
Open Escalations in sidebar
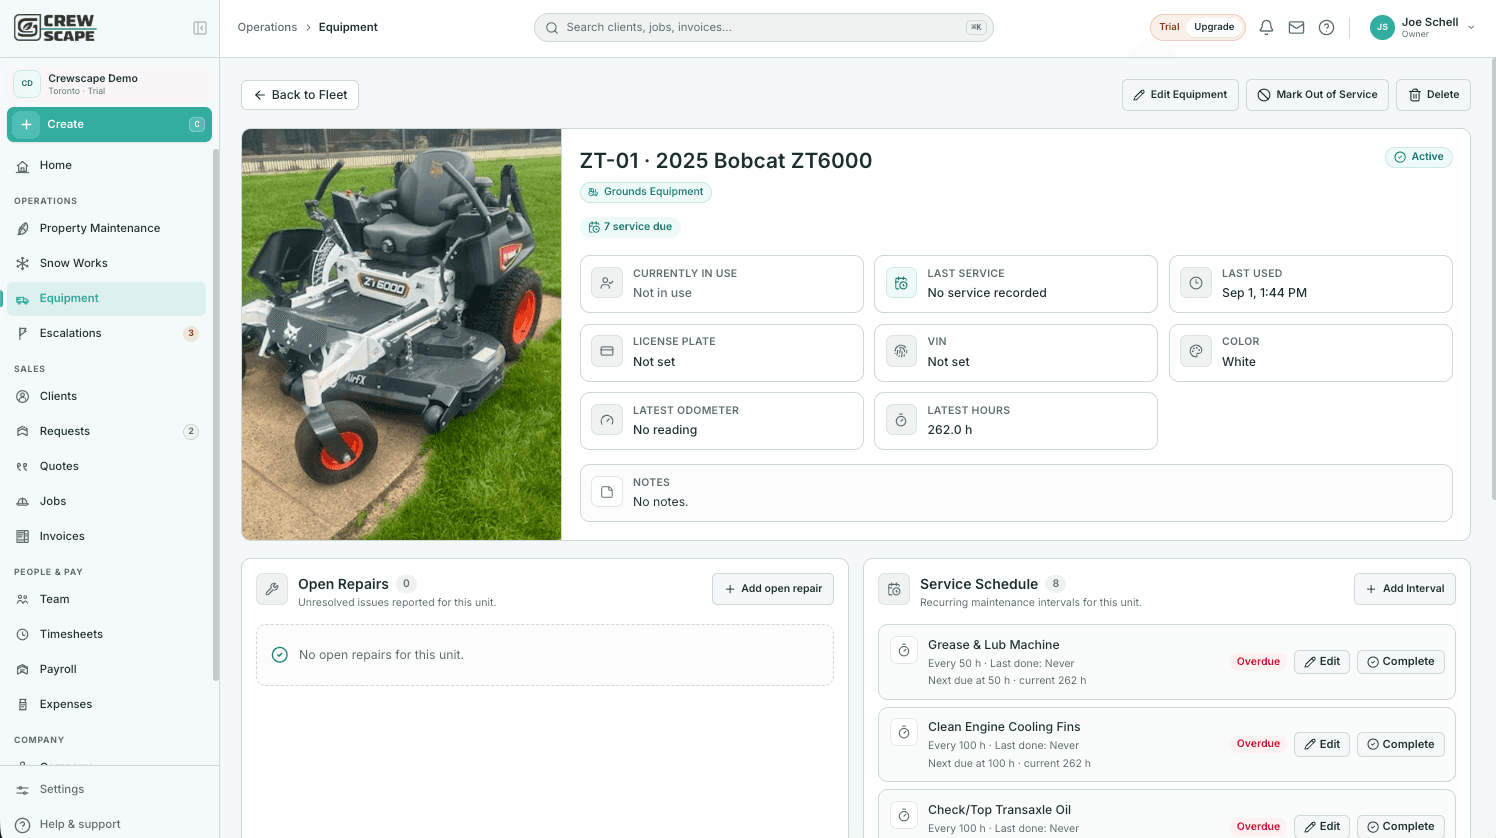[106, 334]
